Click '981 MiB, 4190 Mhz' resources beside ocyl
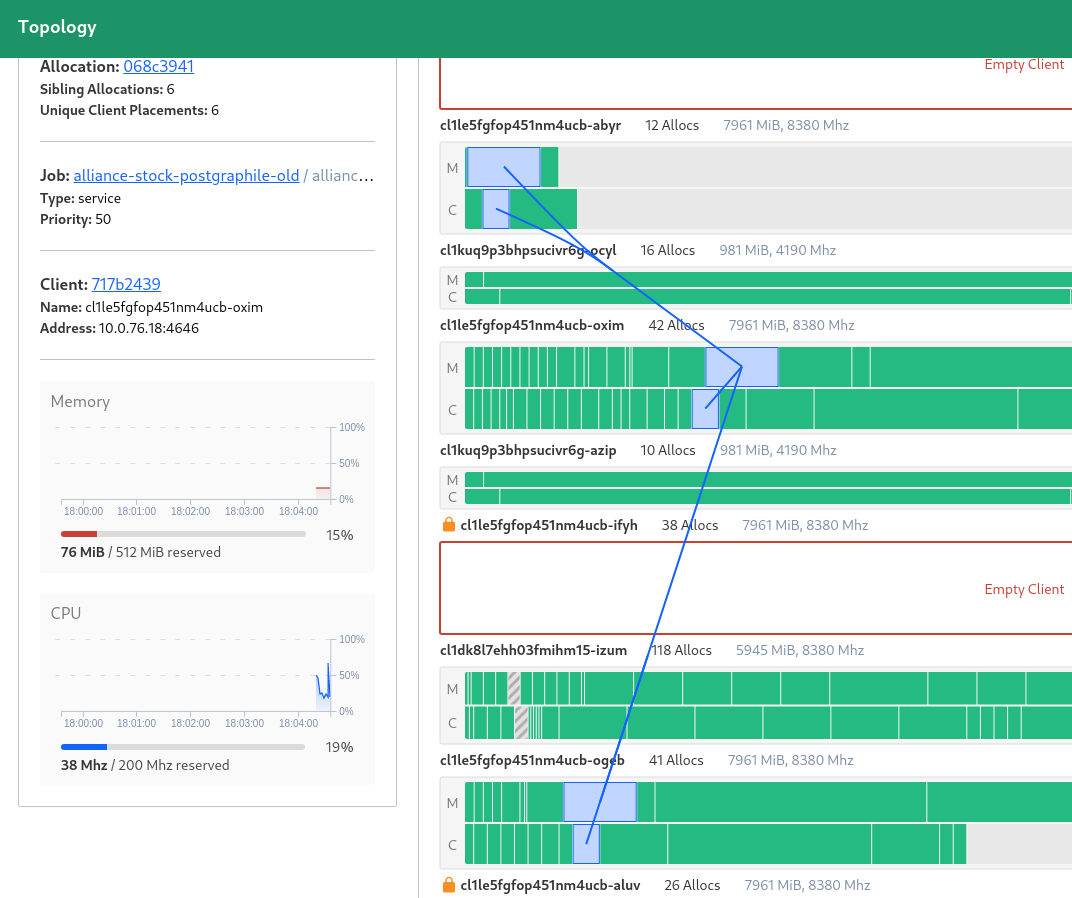1072x898 pixels. pos(777,250)
